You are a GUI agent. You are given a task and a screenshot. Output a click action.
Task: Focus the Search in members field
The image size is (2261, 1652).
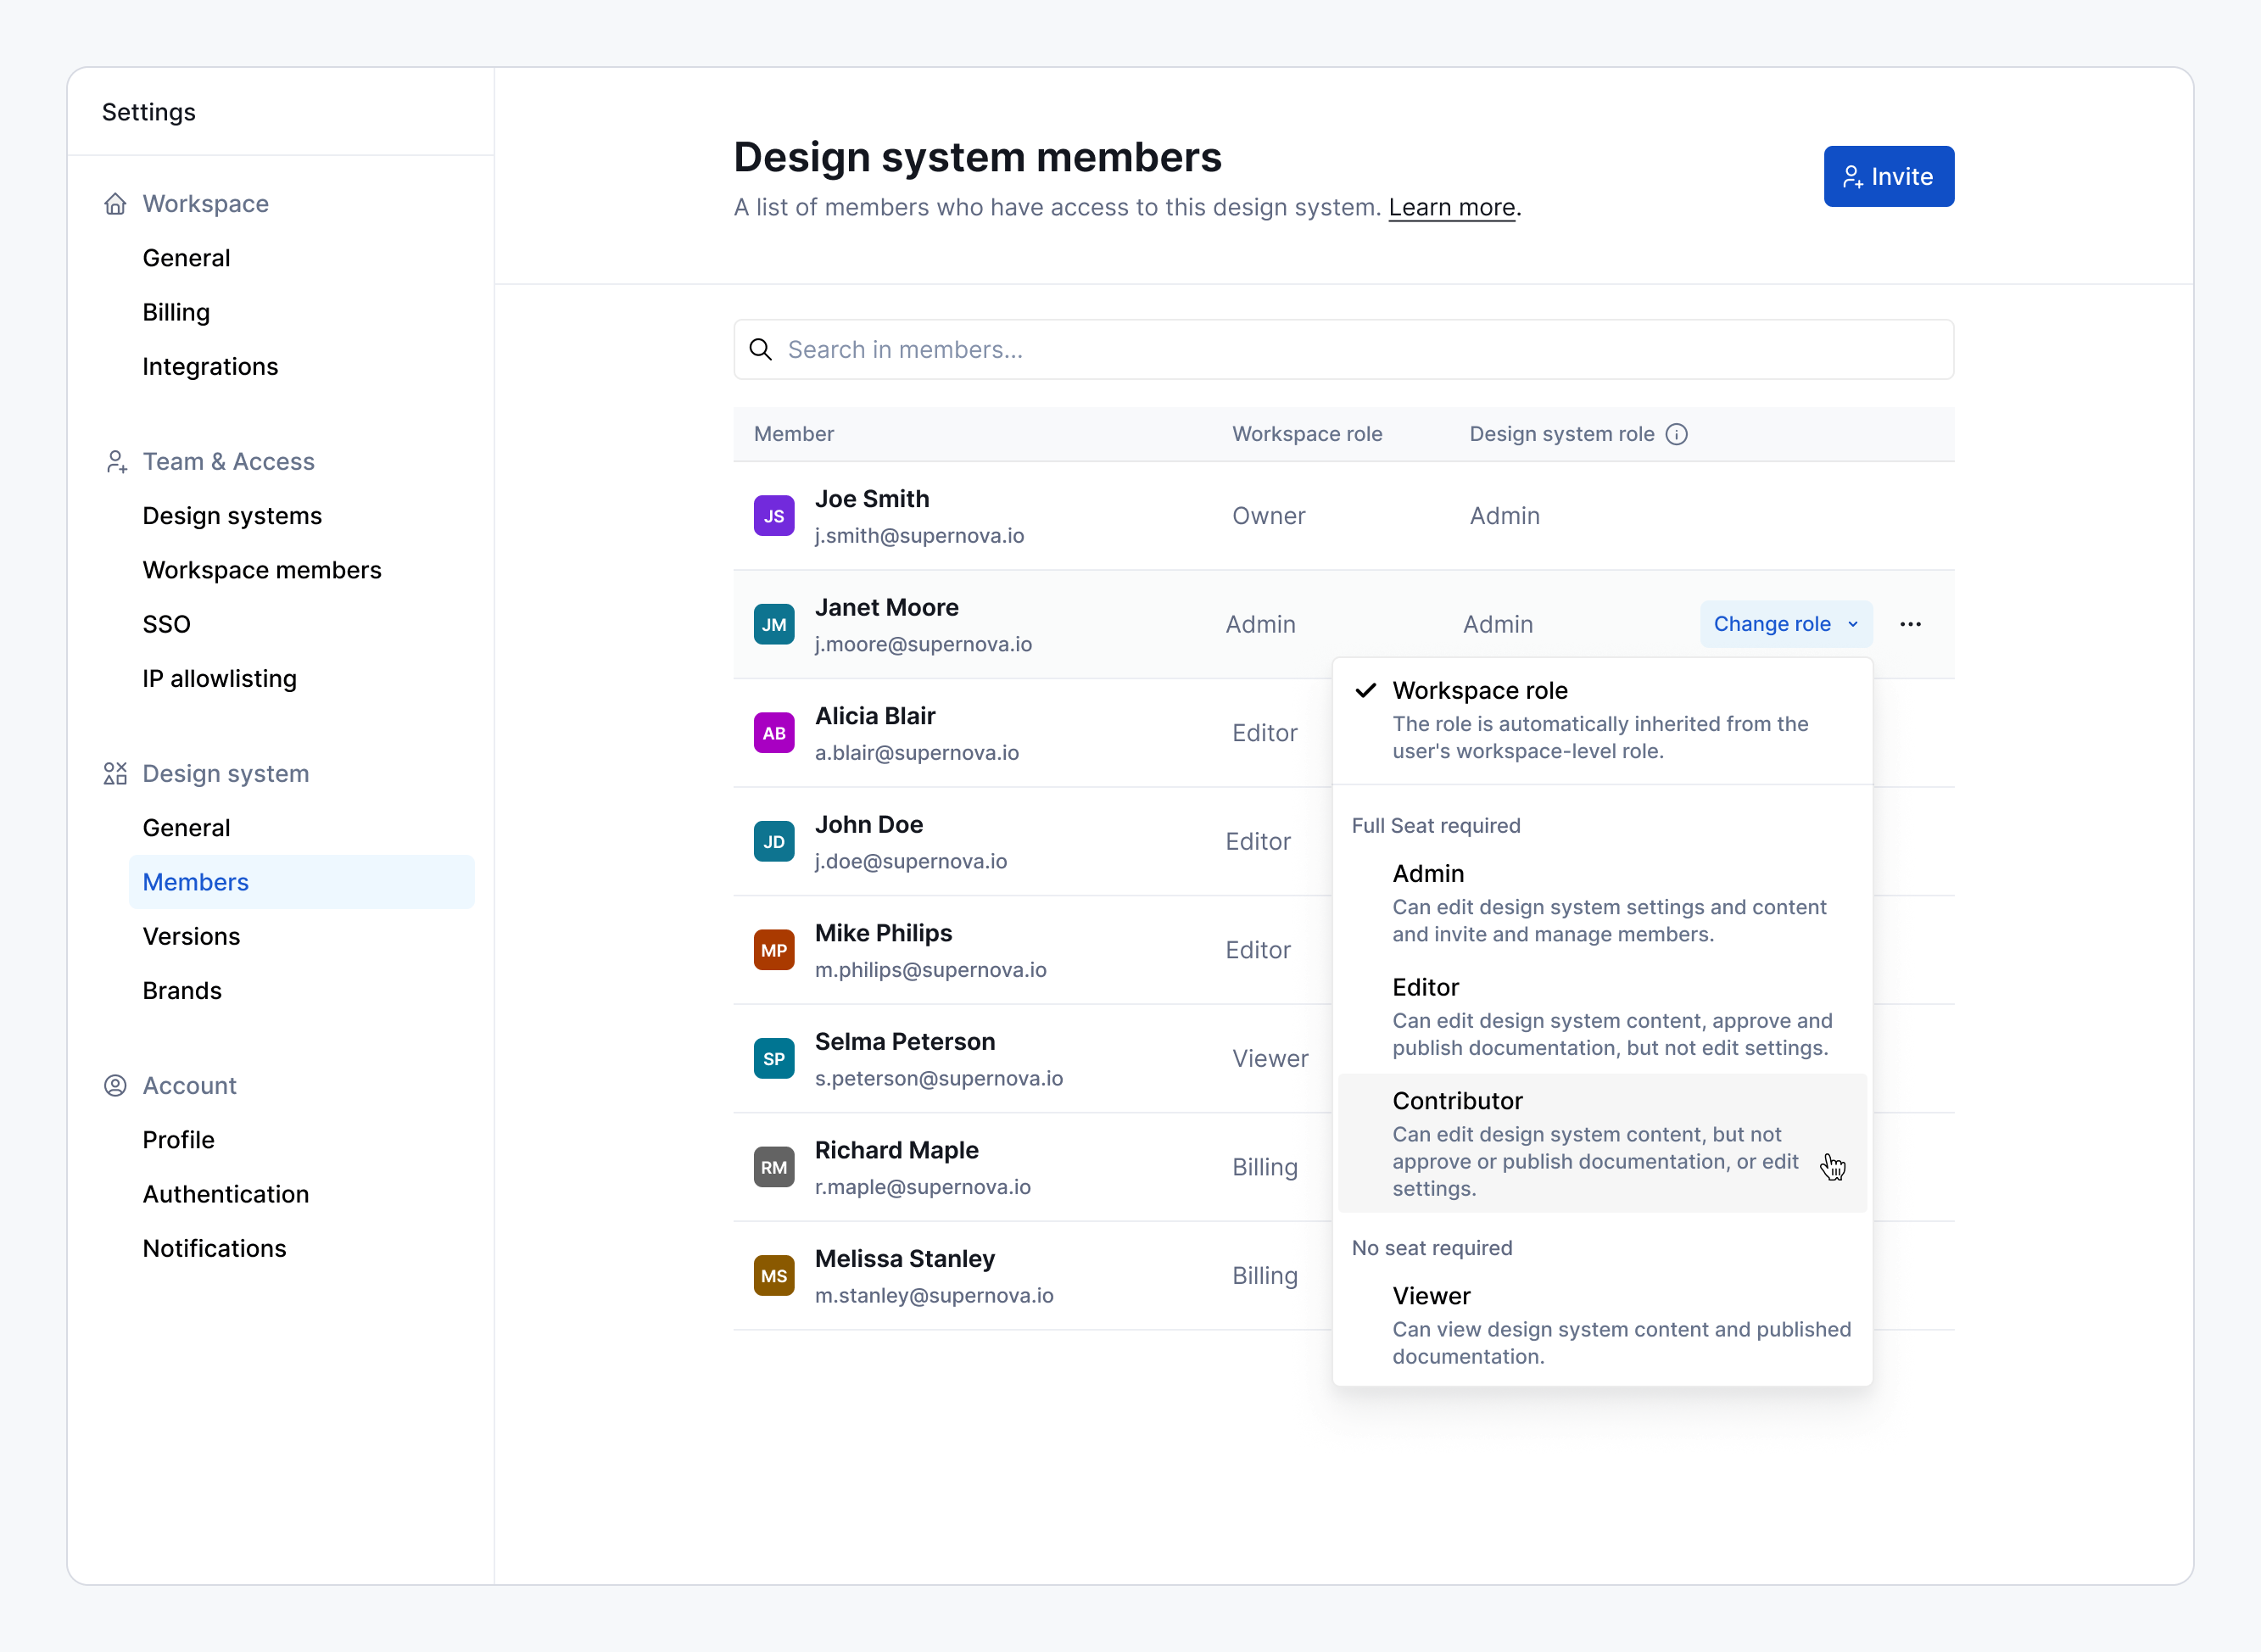[1343, 349]
